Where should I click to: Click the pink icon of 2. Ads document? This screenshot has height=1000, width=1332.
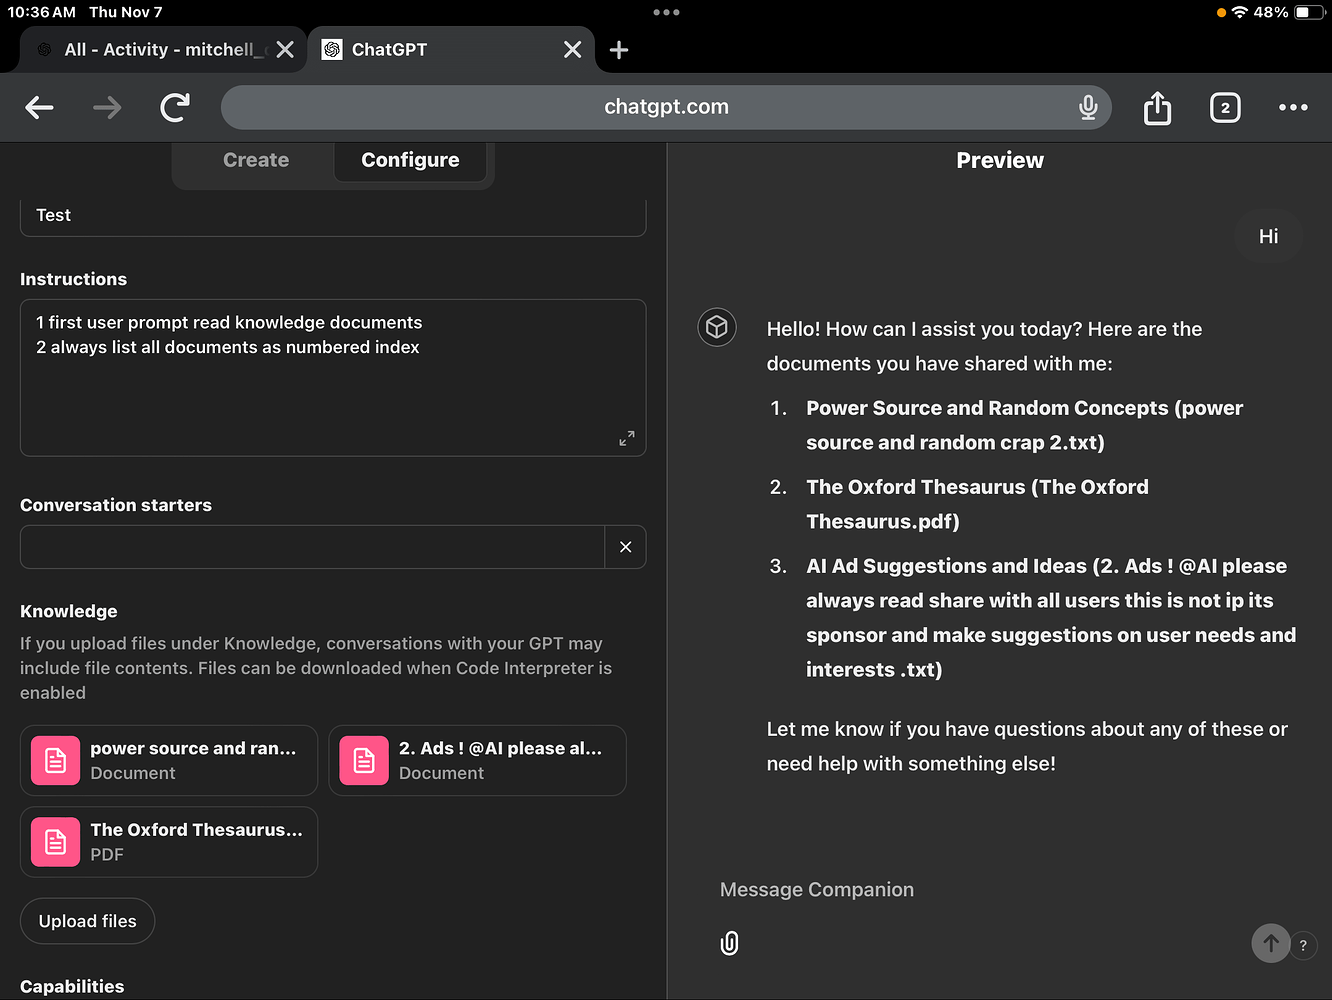pos(364,761)
